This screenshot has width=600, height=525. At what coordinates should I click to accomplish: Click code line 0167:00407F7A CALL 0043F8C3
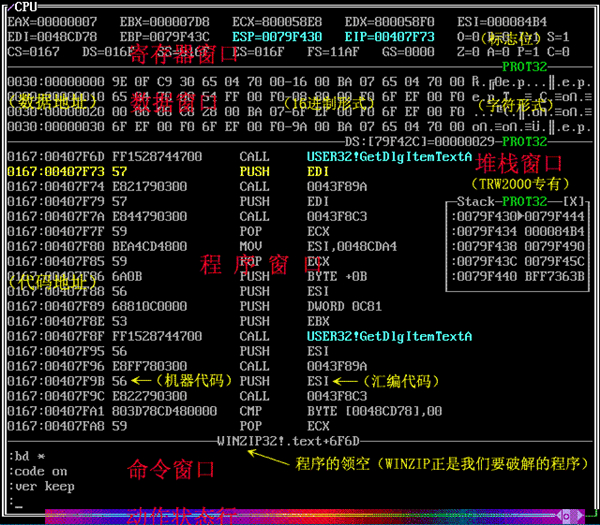[x=187, y=216]
